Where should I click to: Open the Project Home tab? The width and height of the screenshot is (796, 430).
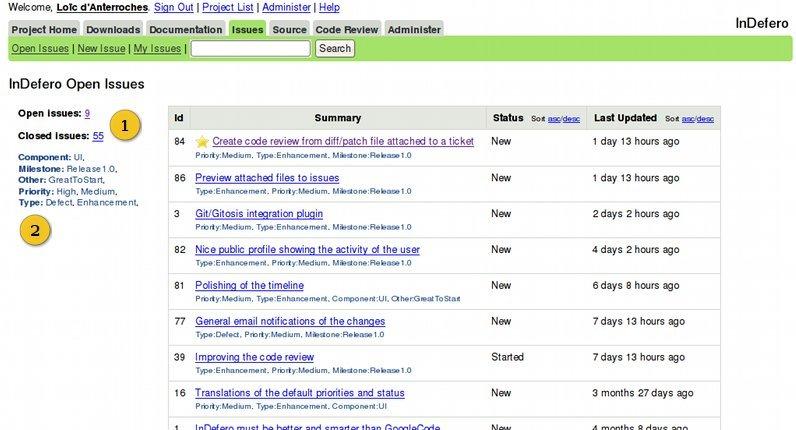44,29
